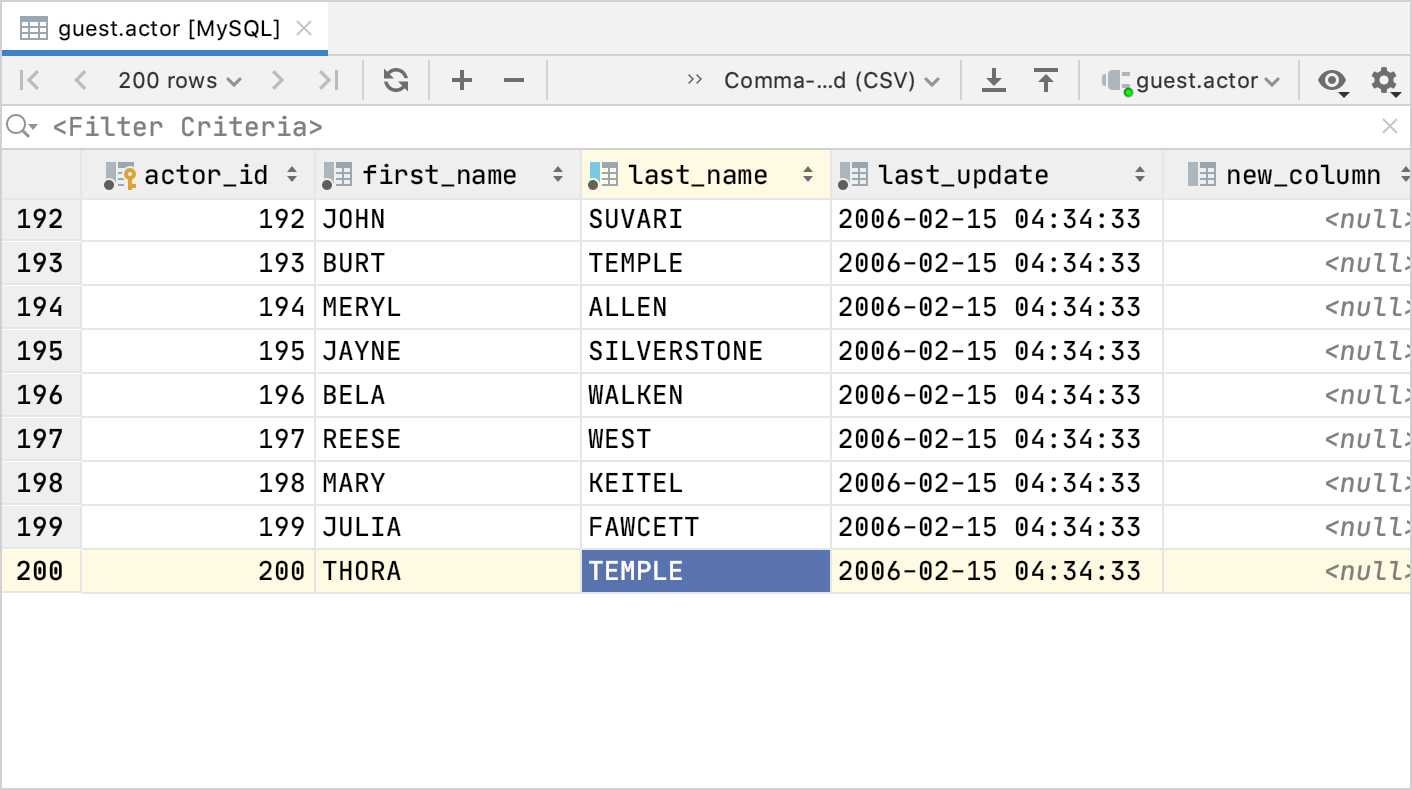The image size is (1412, 790).
Task: Go to the next page of rows
Action: (x=278, y=80)
